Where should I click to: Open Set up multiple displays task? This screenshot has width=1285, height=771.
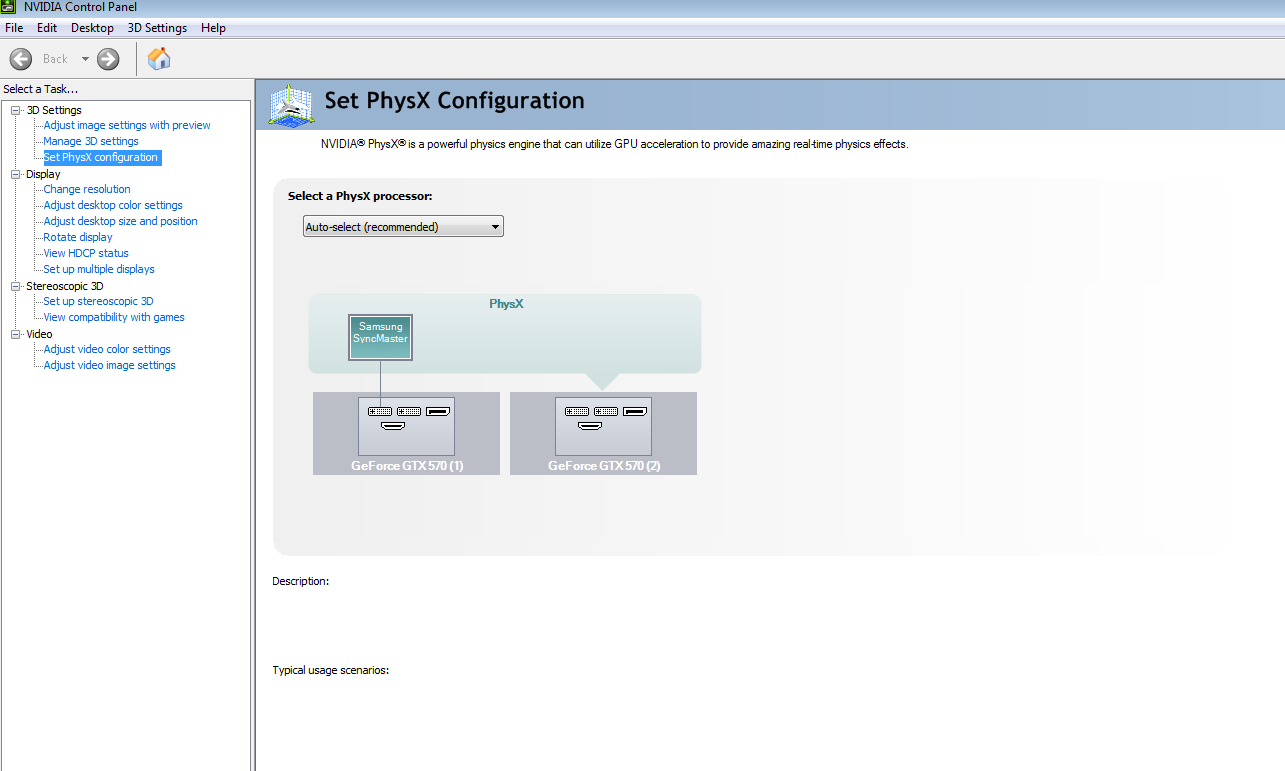pyautogui.click(x=99, y=269)
